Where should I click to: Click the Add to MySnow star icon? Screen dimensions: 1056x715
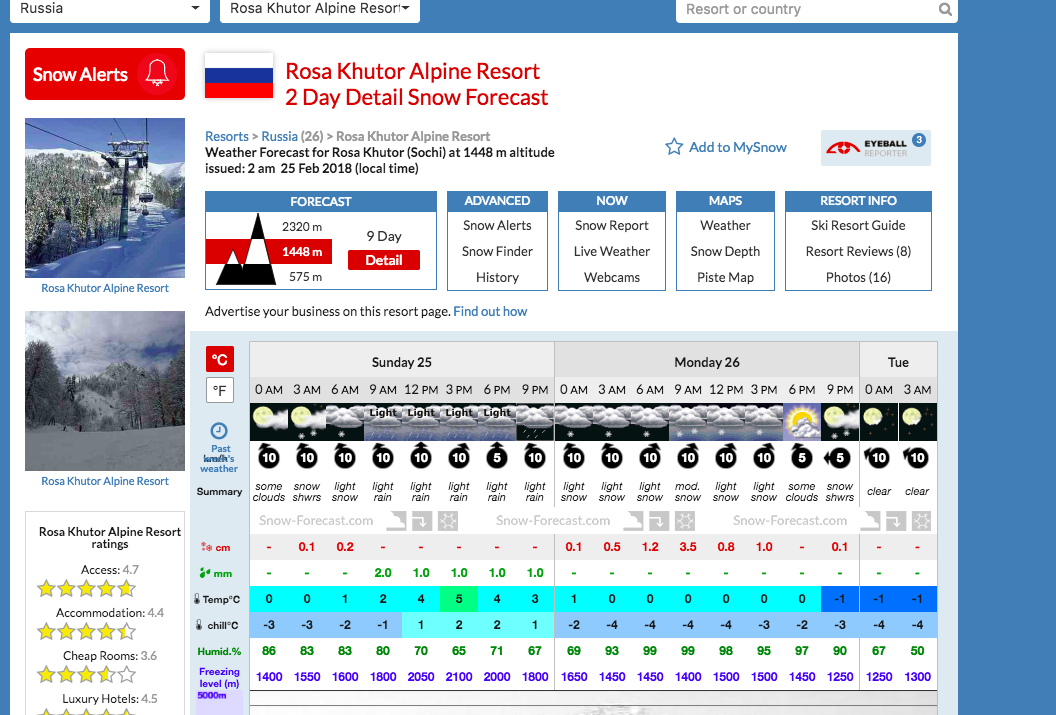coord(673,147)
